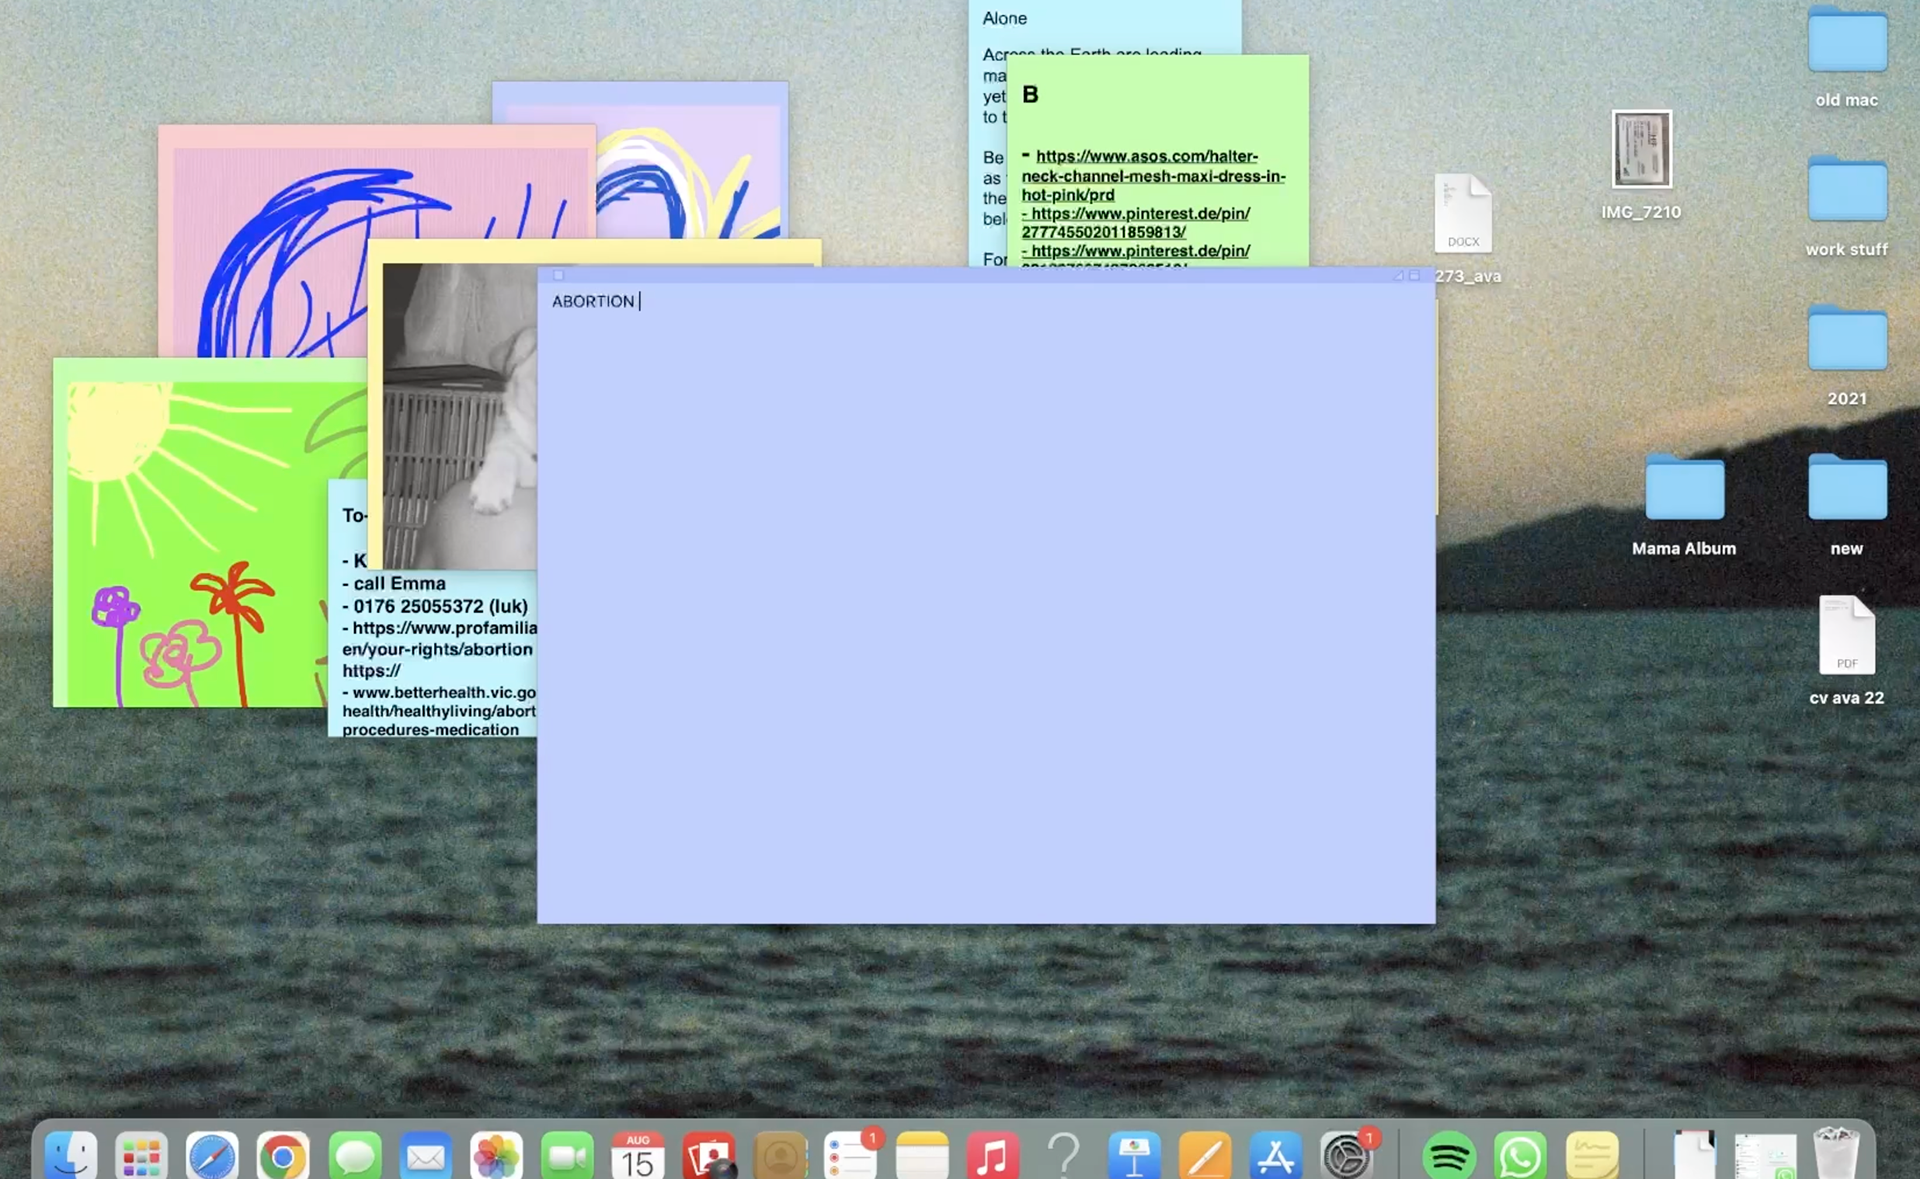The image size is (1920, 1179).
Task: Open the document stack beside Stickies in dock
Action: [1694, 1156]
